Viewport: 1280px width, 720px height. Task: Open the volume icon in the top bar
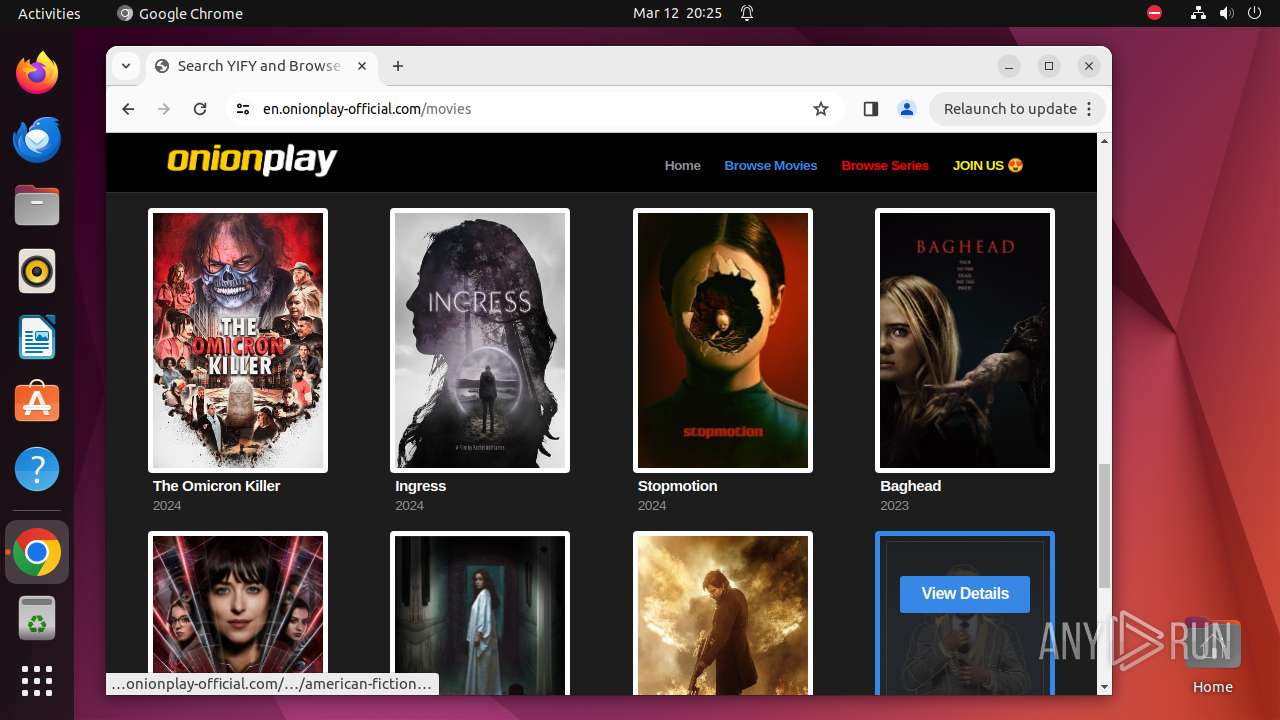click(1226, 13)
